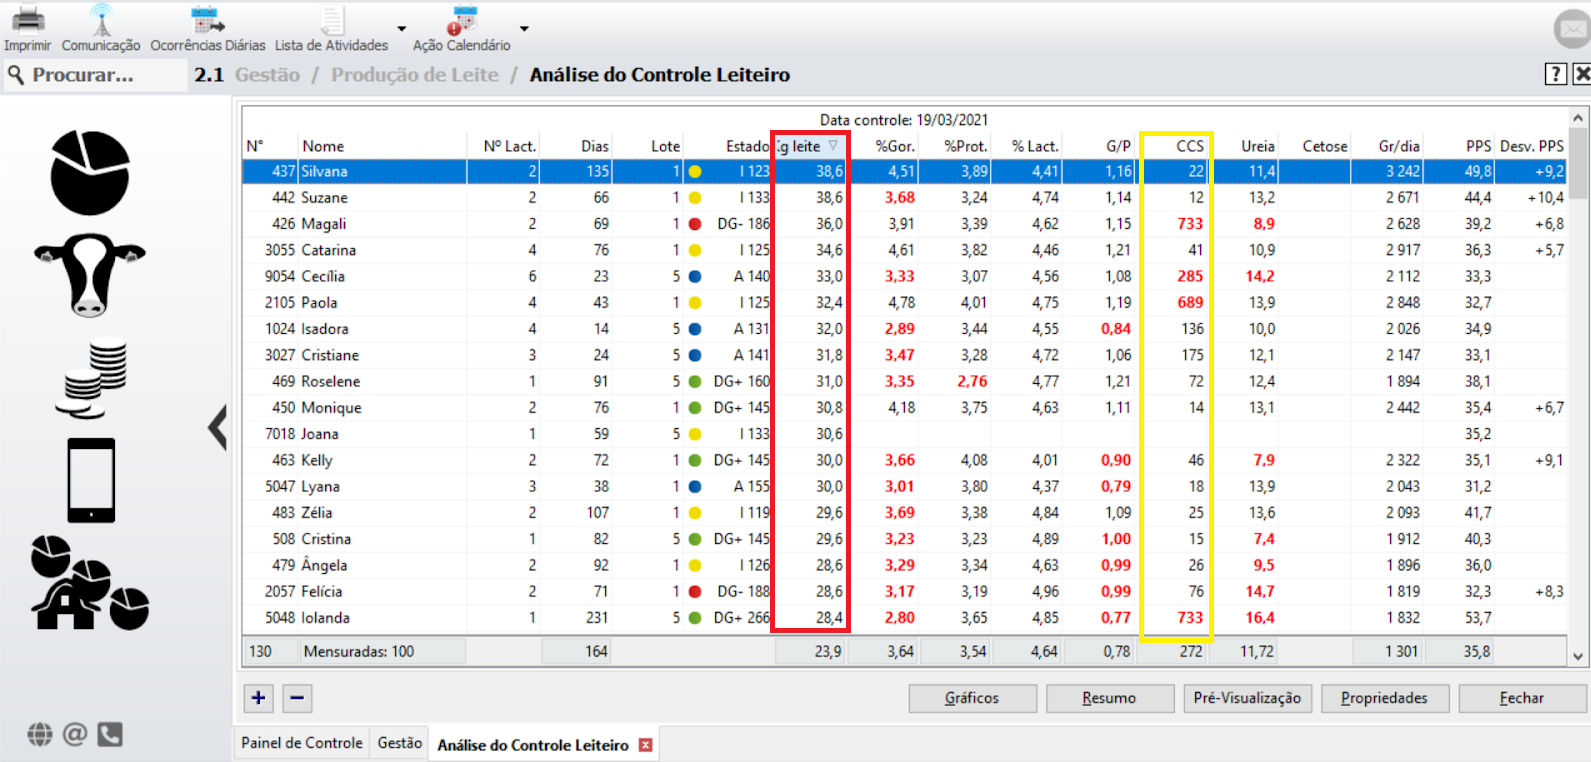This screenshot has width=1591, height=762.
Task: Click CCS value 733 in Iolanda row
Action: point(1190,618)
